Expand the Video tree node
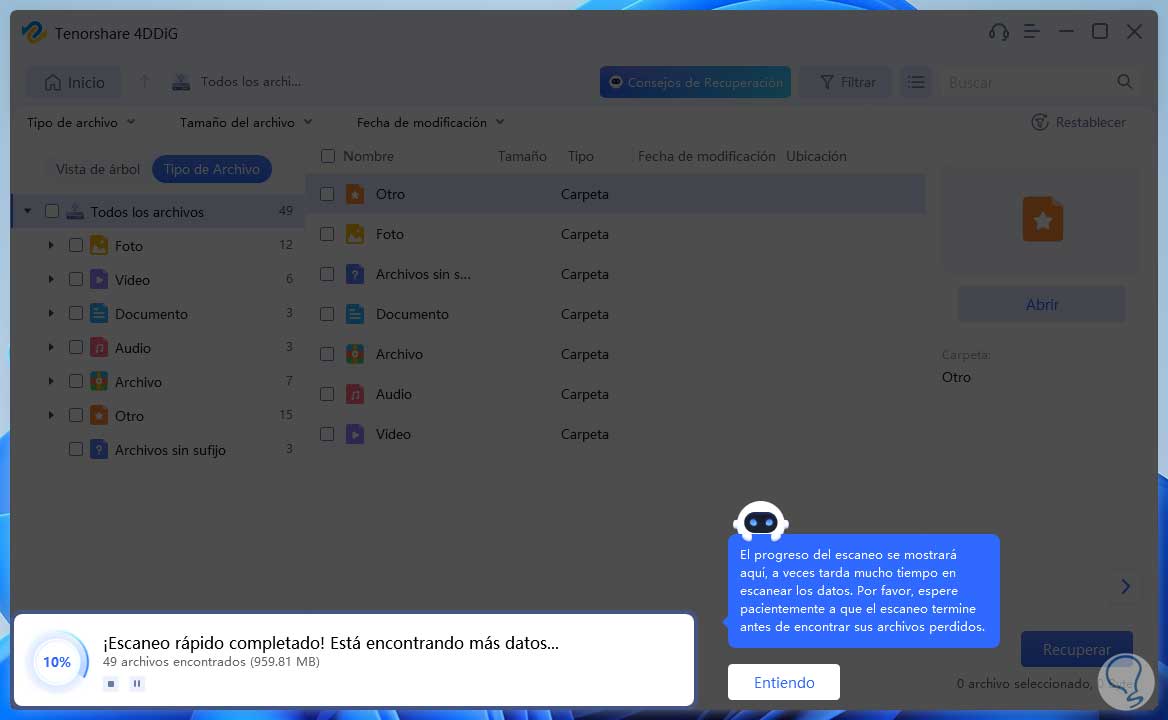Screen dimensions: 1168x720 click(51, 279)
